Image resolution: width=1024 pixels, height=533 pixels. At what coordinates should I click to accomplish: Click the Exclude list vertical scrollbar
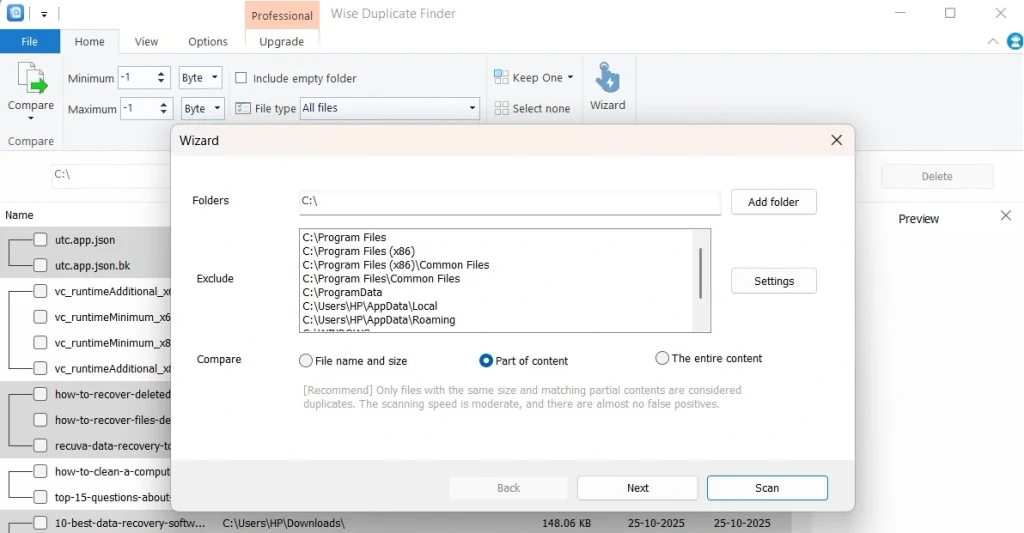coord(701,273)
